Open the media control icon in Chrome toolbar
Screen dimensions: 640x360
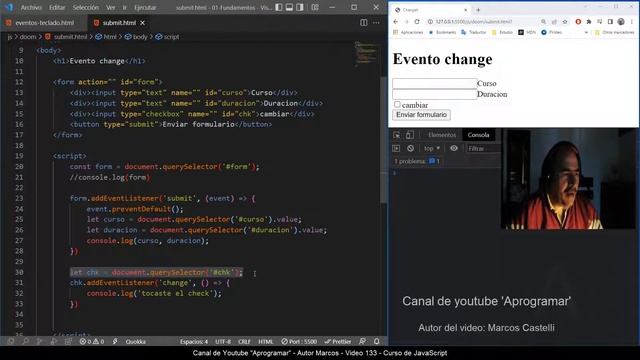tap(600, 22)
